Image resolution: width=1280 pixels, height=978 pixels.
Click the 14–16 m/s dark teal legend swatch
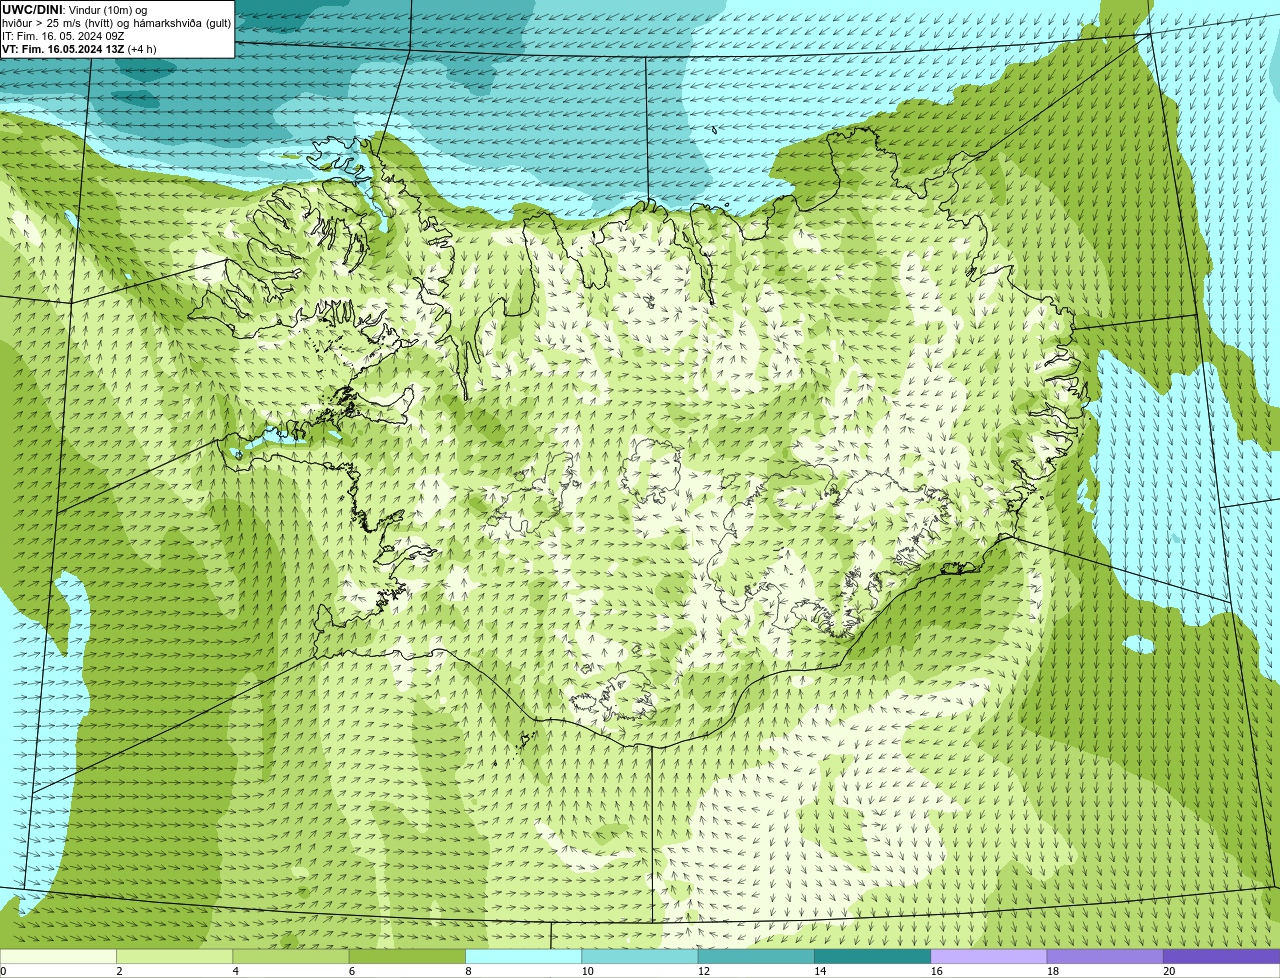point(872,957)
